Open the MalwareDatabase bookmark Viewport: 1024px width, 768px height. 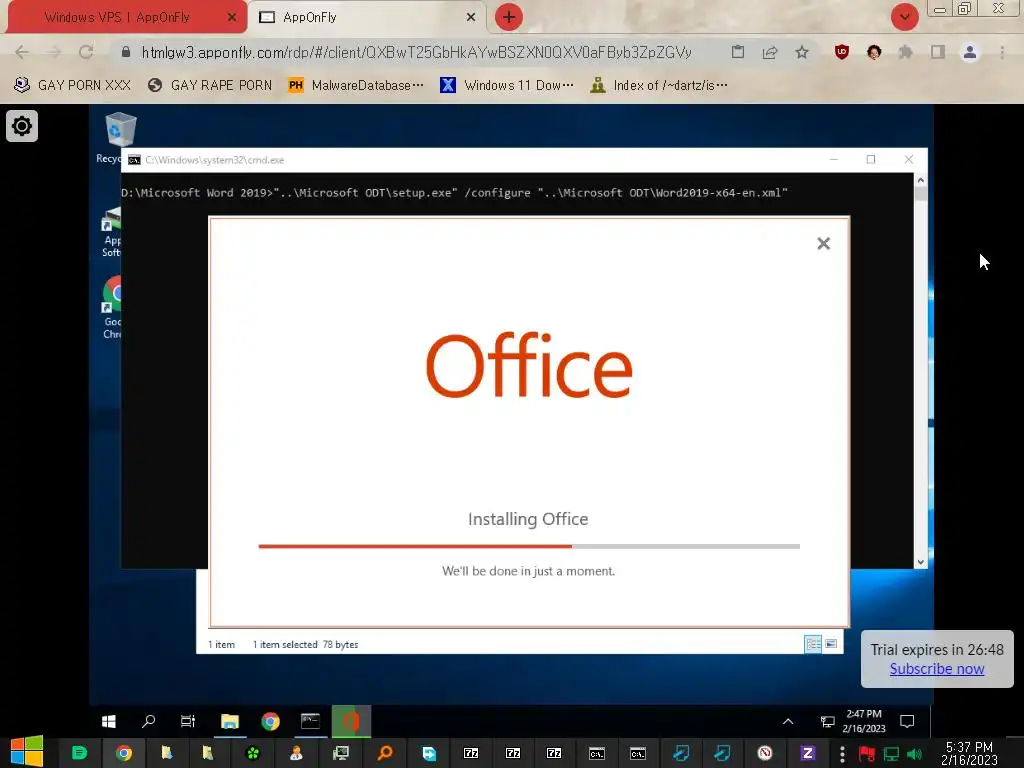pyautogui.click(x=356, y=86)
